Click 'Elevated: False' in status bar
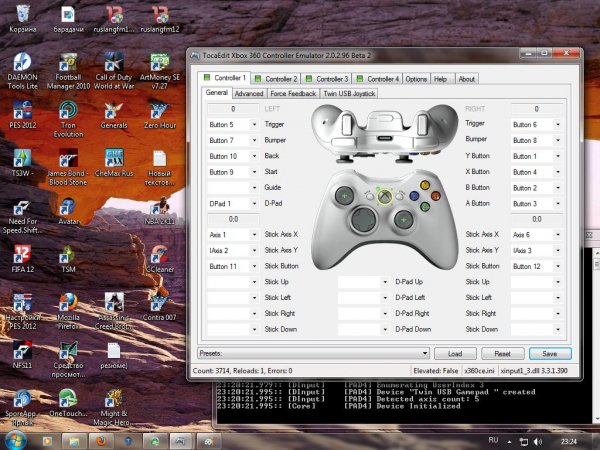Screen dimensions: 600x450 tap(435, 371)
